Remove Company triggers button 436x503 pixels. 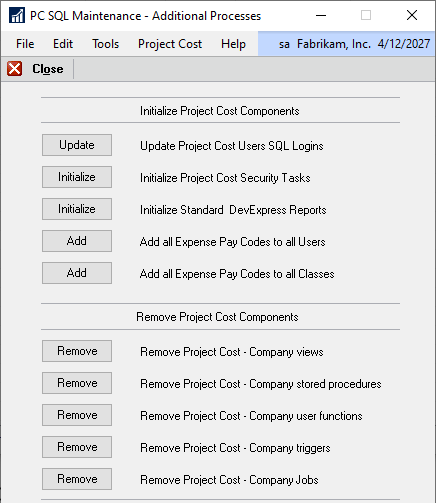[x=77, y=447]
